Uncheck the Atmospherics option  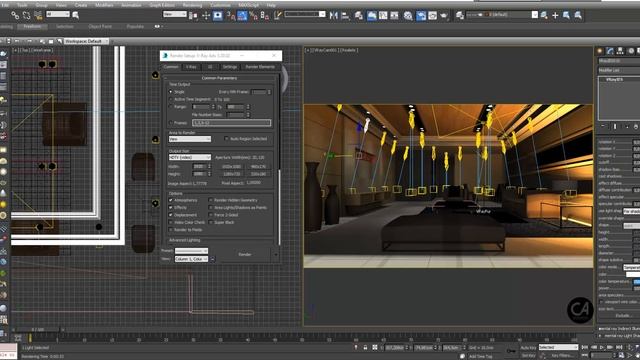(171, 200)
